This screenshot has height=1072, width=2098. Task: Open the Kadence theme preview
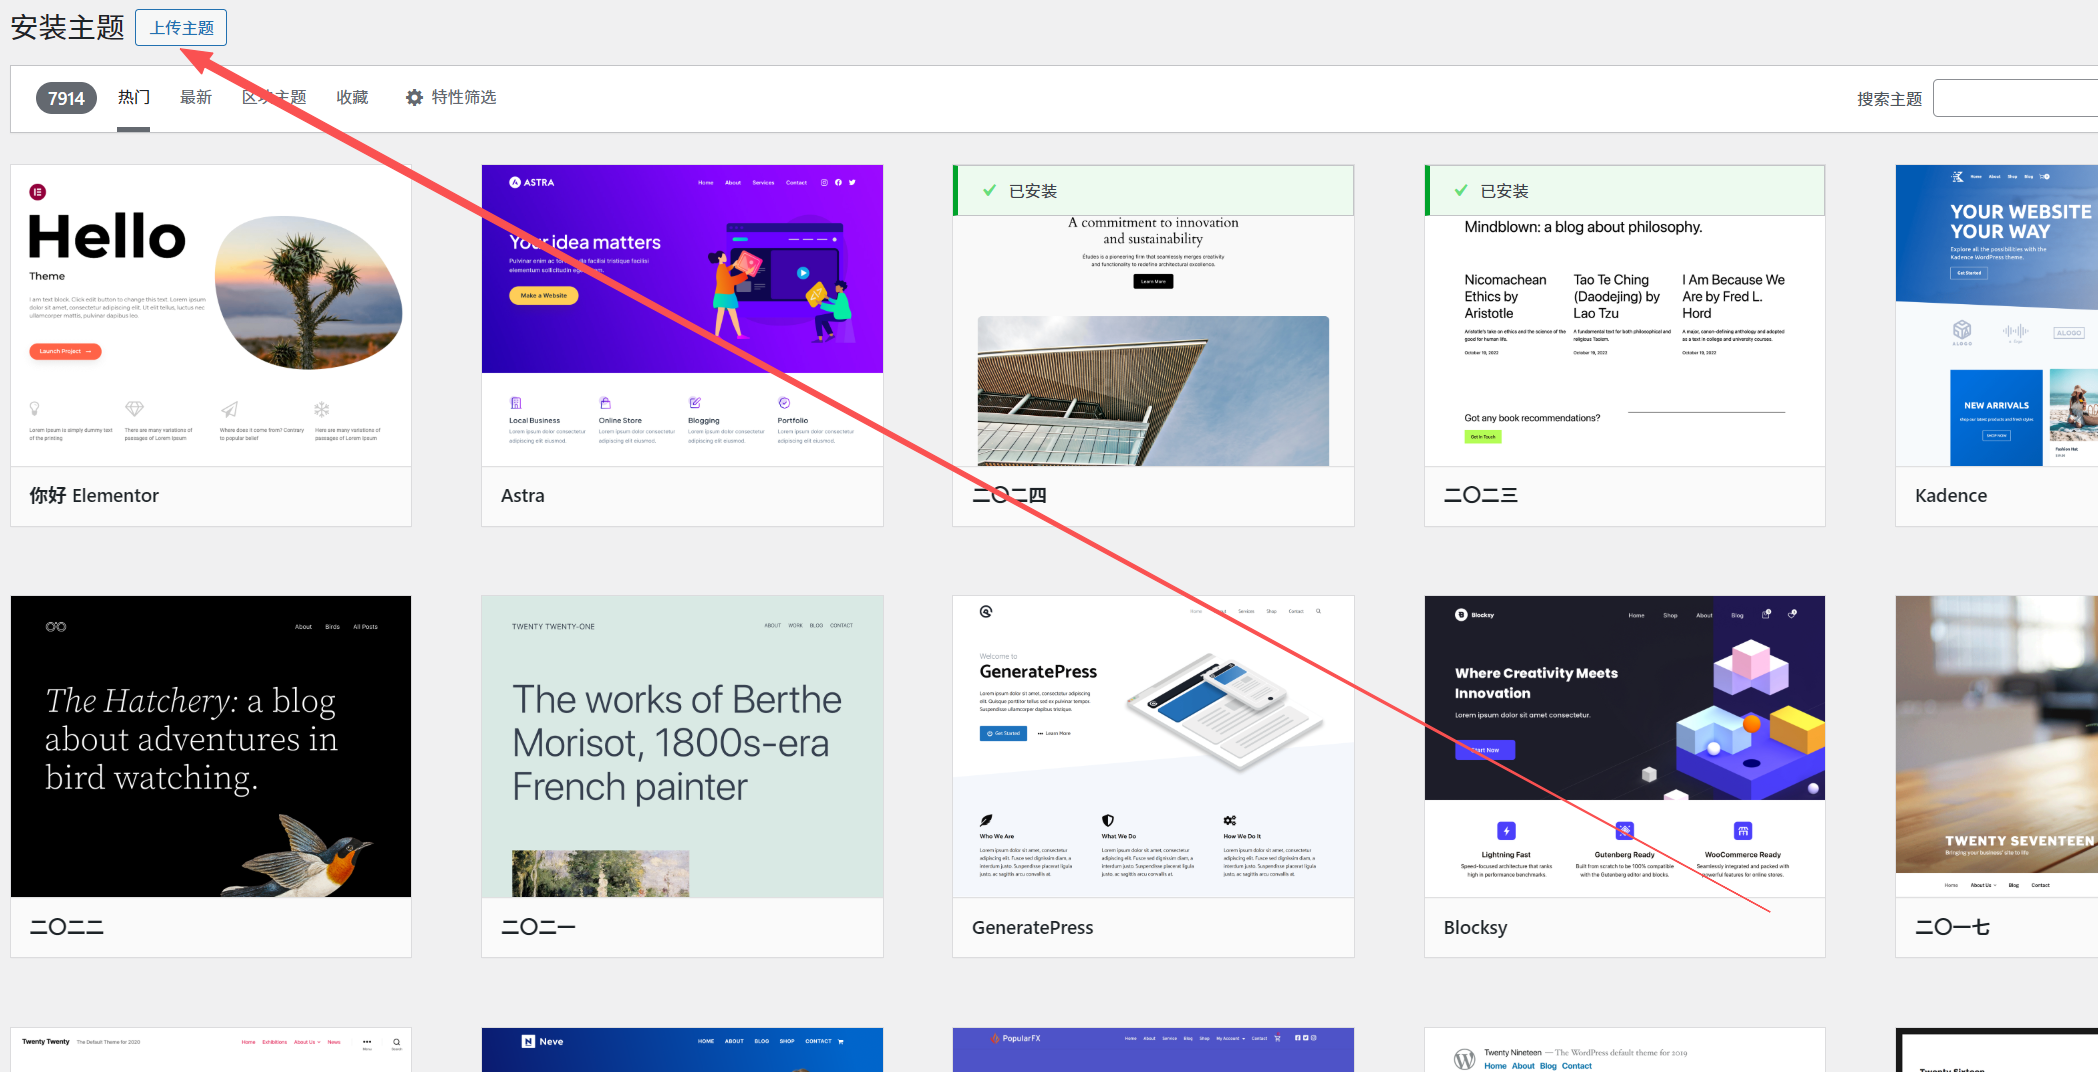coord(1996,316)
